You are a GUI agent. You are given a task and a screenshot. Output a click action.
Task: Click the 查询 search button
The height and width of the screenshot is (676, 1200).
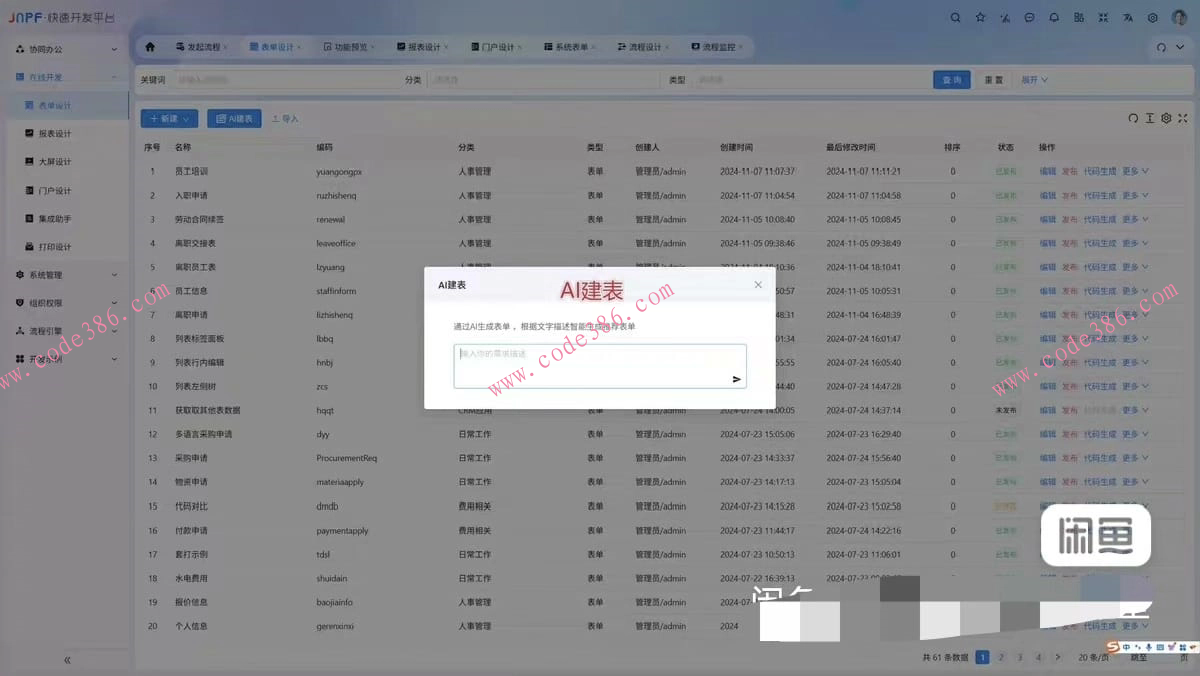951,80
